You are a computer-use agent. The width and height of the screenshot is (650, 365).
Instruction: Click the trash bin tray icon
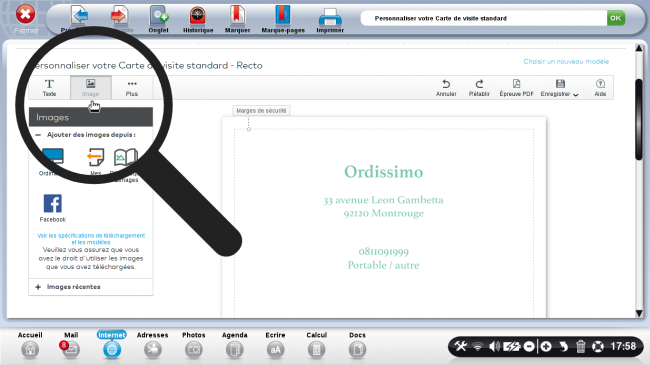581,346
